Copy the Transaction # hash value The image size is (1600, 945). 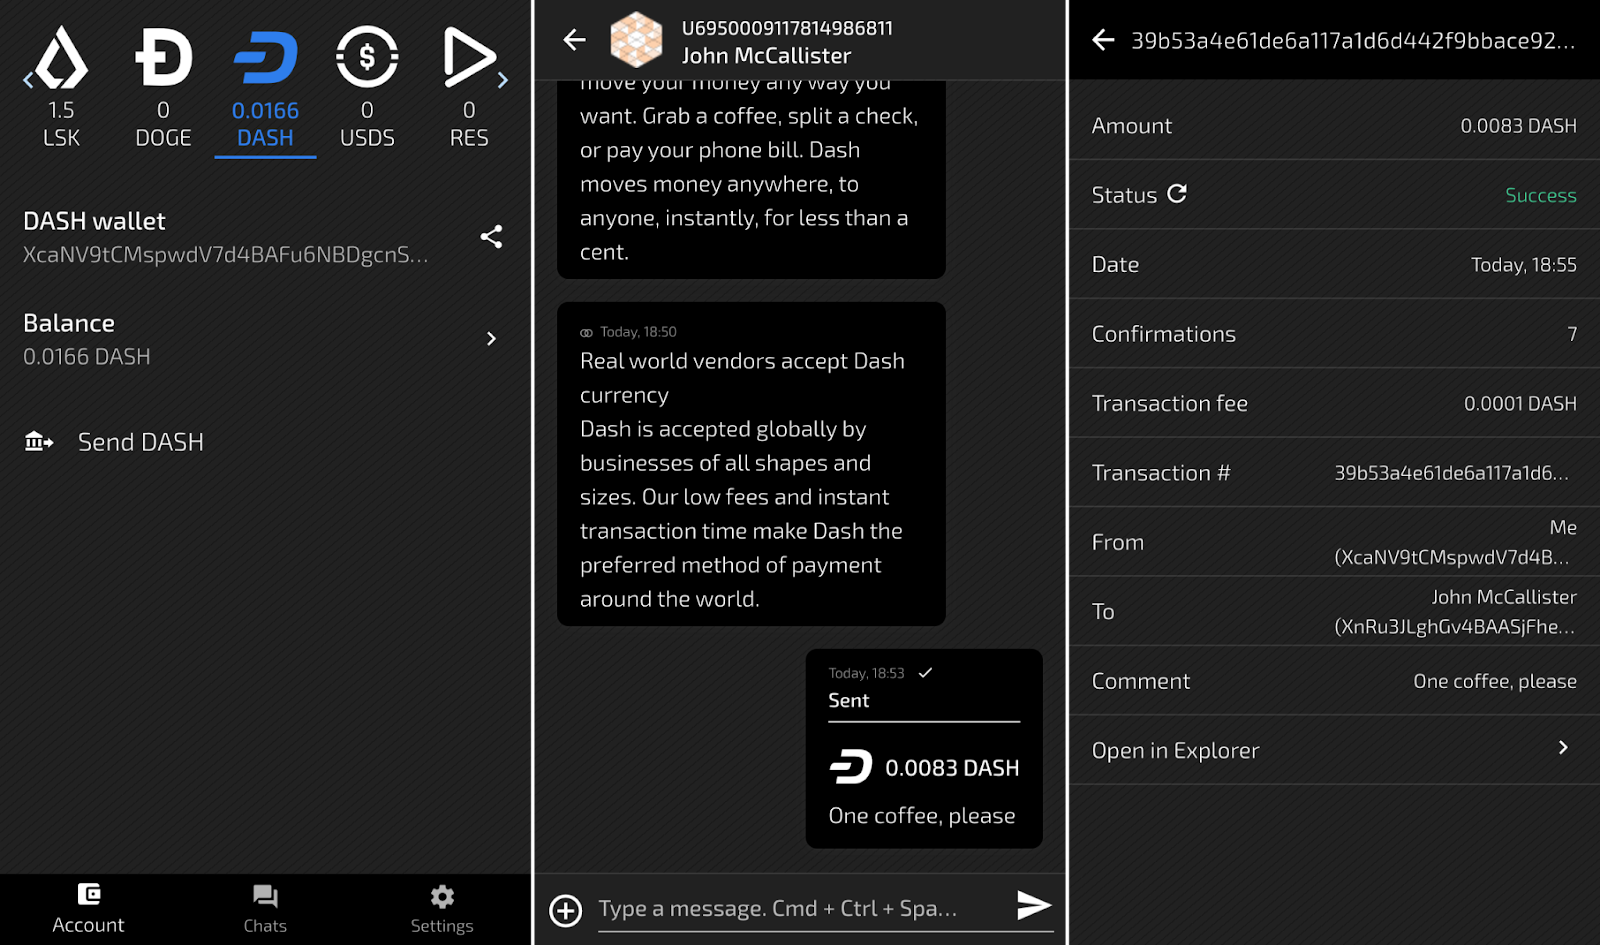coord(1451,473)
